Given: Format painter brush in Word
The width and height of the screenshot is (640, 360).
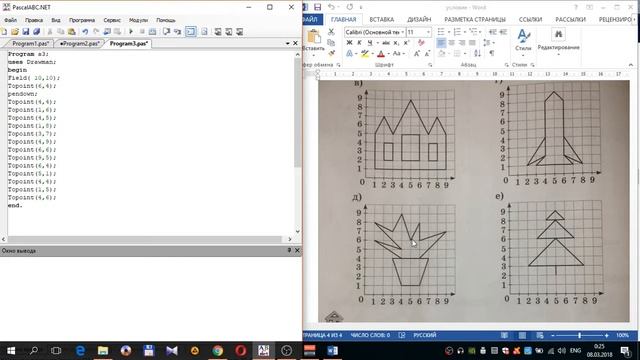Looking at the screenshot, I should point(331,53).
